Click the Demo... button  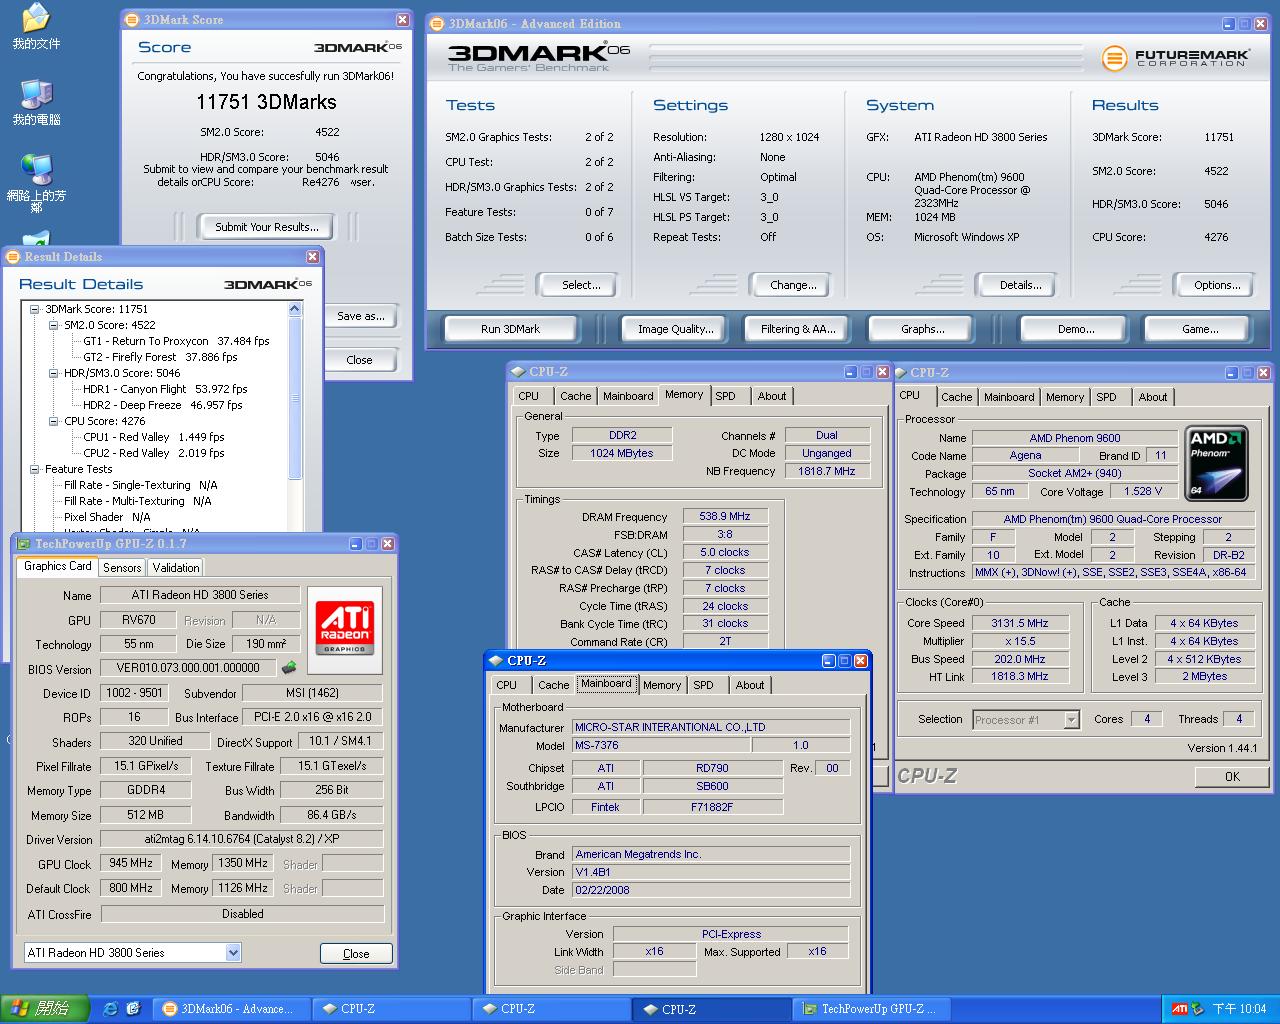[1076, 329]
